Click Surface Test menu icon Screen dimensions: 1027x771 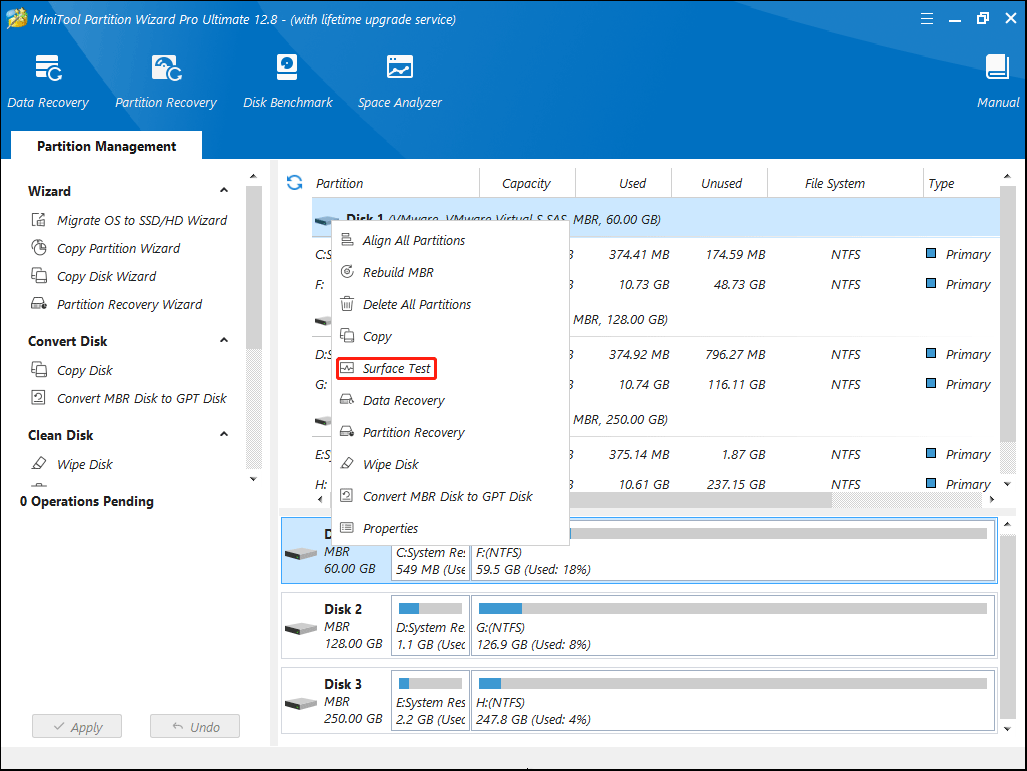coord(347,368)
